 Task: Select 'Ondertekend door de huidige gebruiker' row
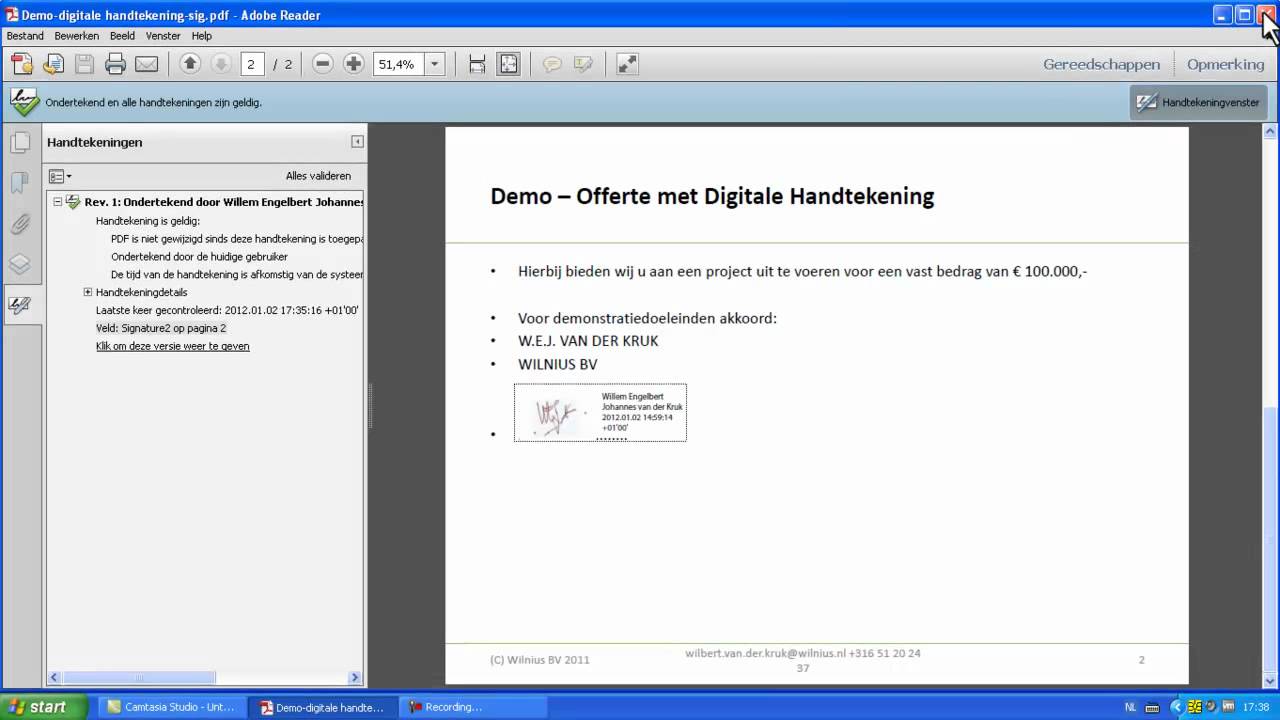point(200,257)
